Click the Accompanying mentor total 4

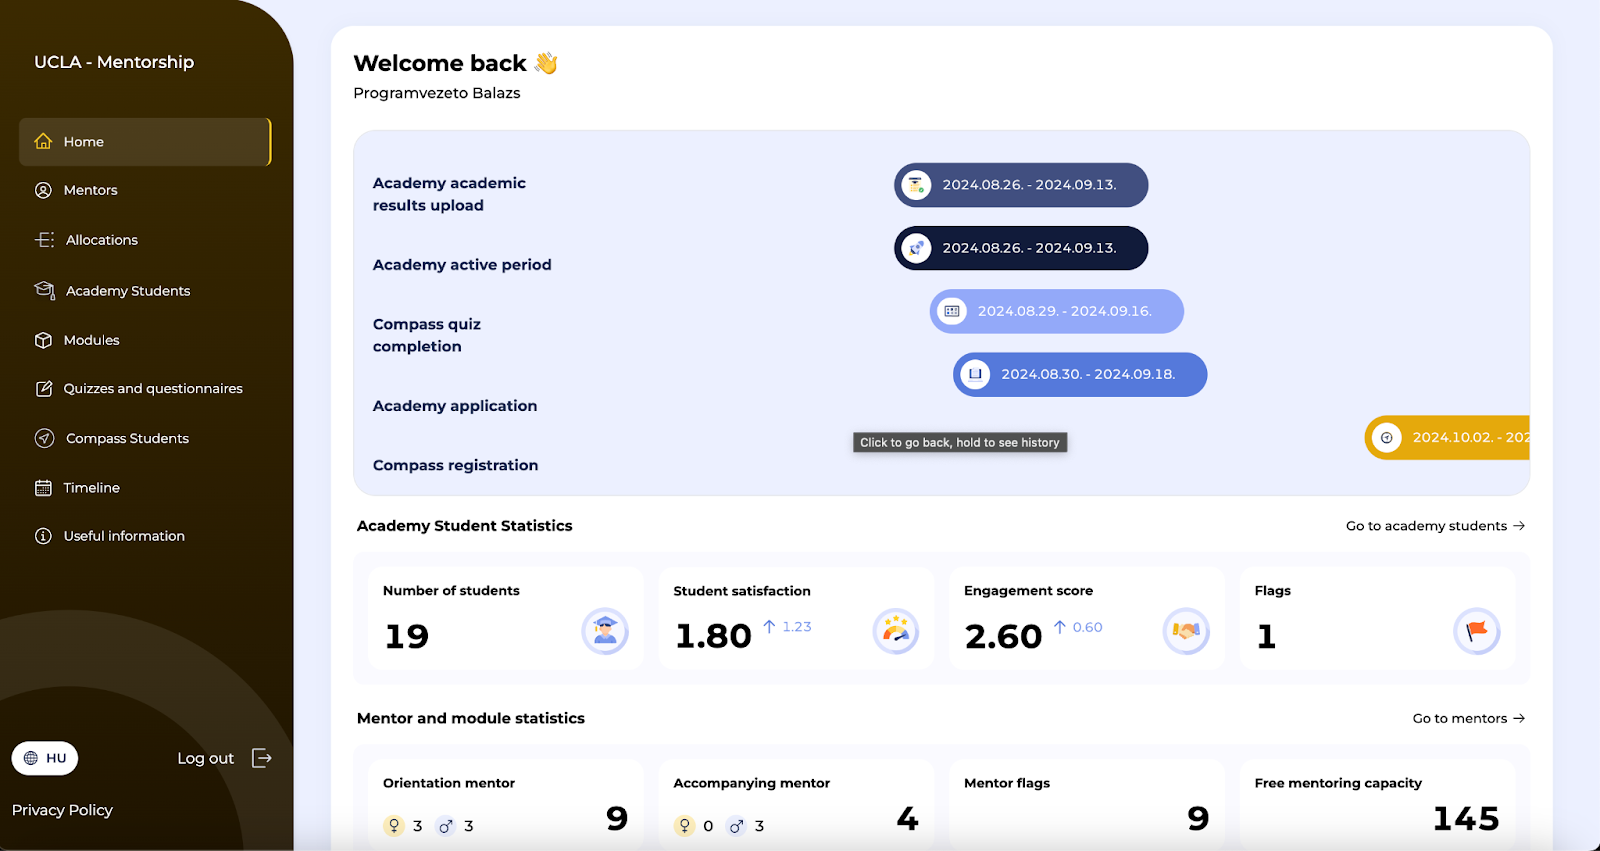click(907, 819)
